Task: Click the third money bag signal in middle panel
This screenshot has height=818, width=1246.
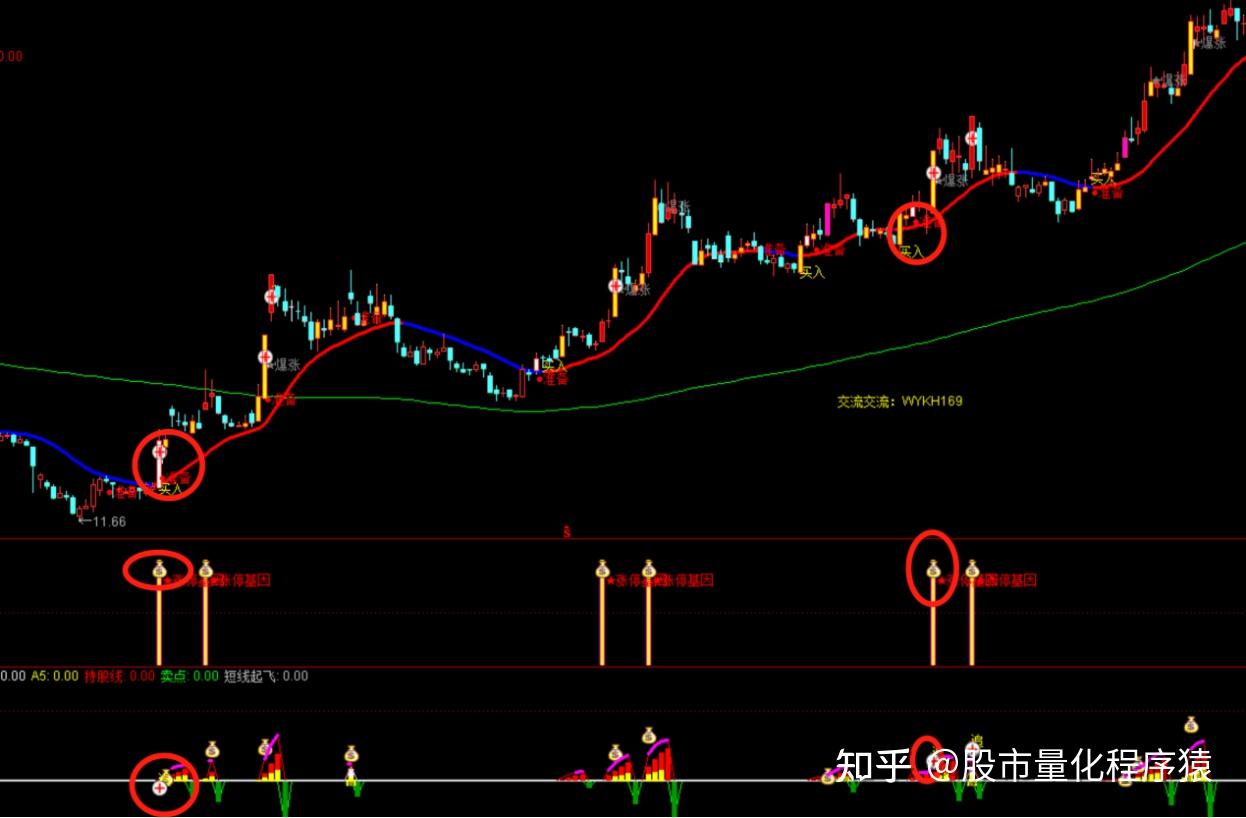Action: (x=602, y=569)
